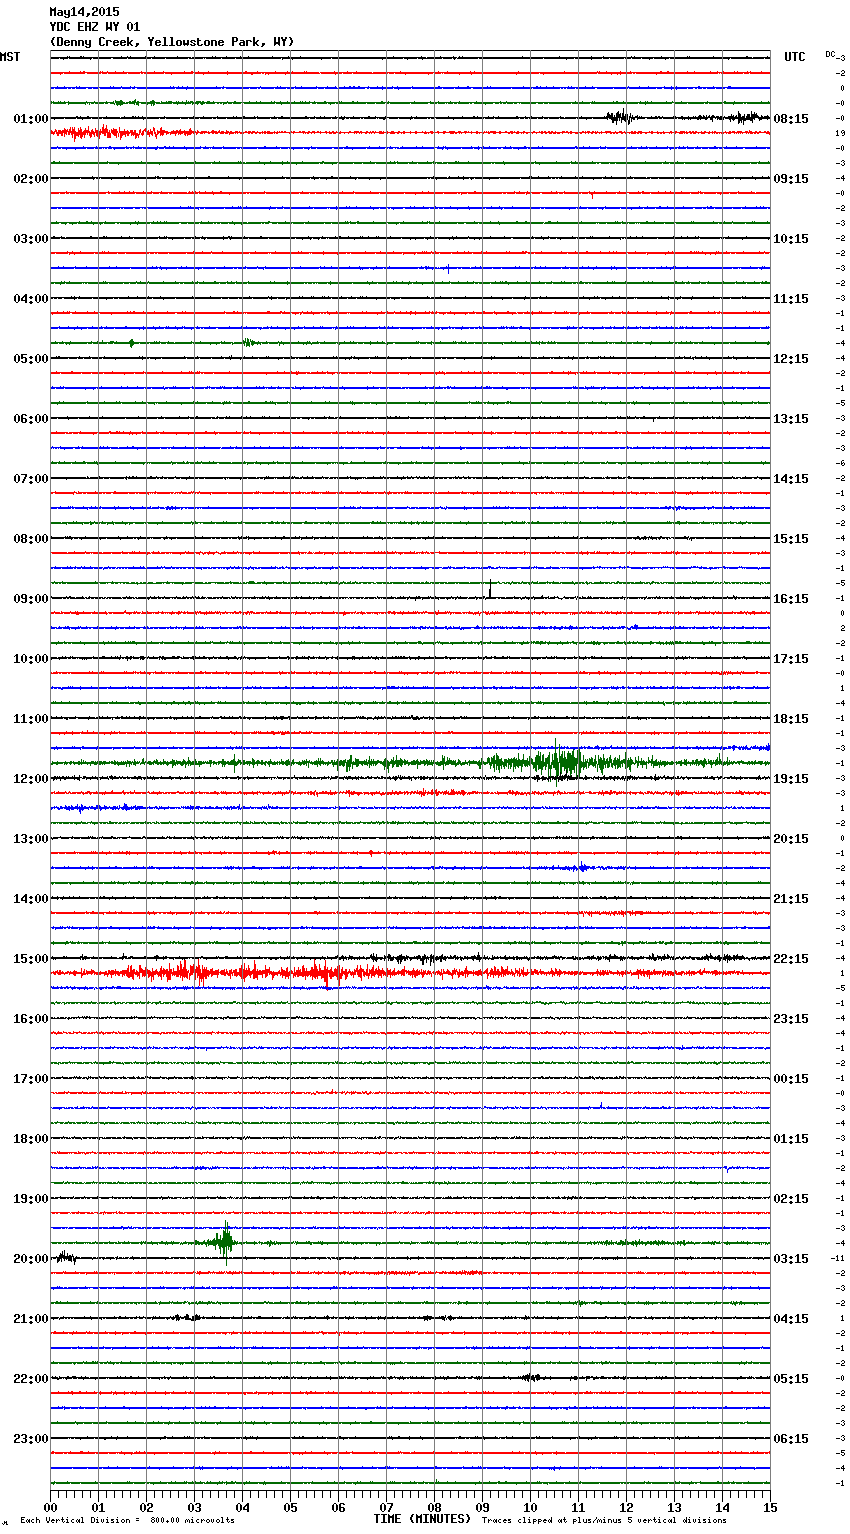Click the 21:15 UTC time label
Image resolution: width=850 pixels, height=1534 pixels.
tap(791, 899)
